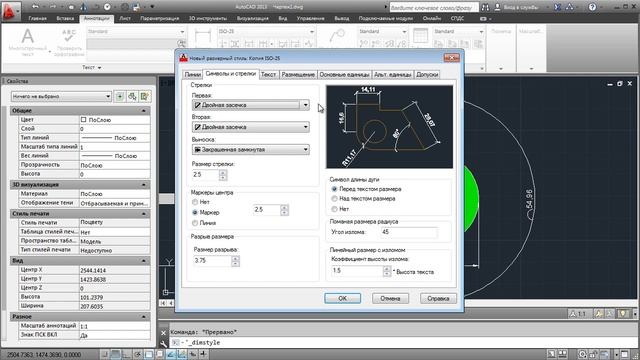Collapse the Общие properties section
640x360 pixels.
click(144, 111)
